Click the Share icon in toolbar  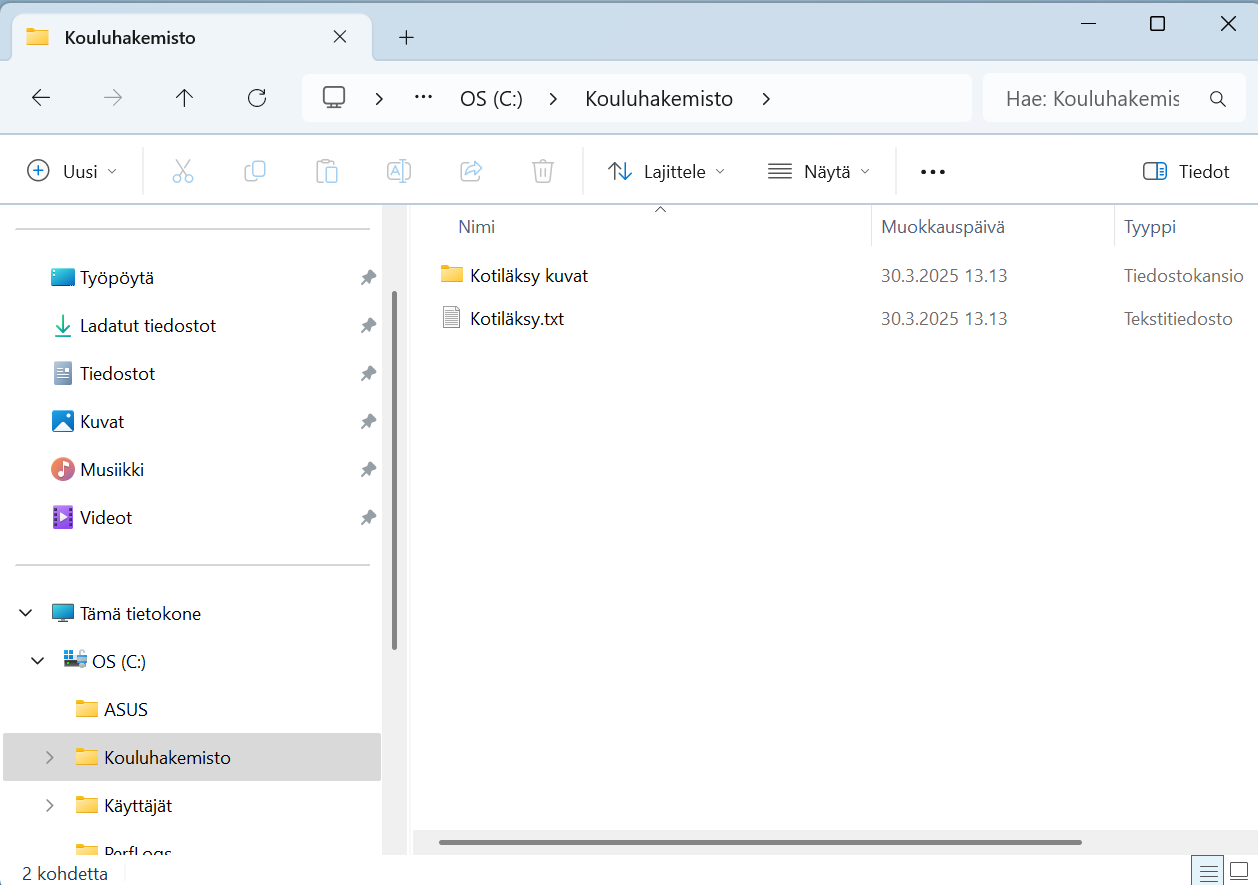point(471,171)
